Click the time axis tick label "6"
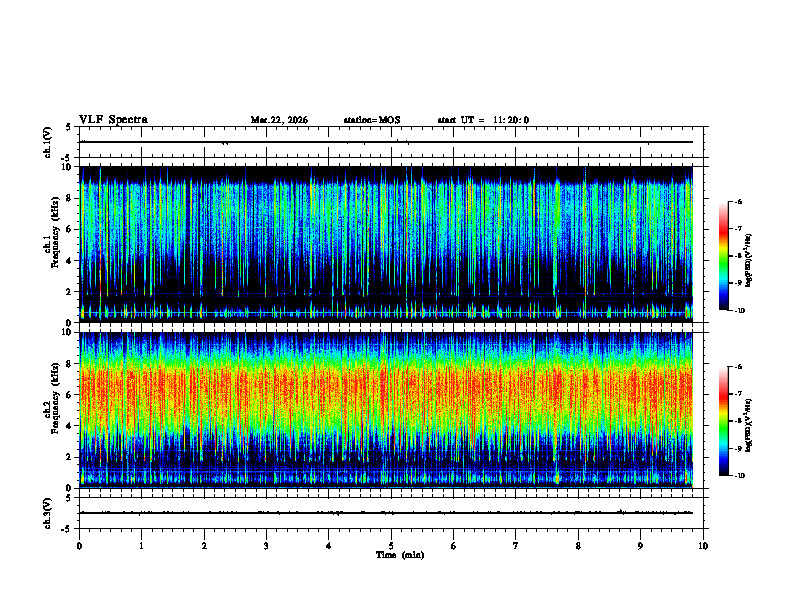792x612 pixels. [x=454, y=546]
